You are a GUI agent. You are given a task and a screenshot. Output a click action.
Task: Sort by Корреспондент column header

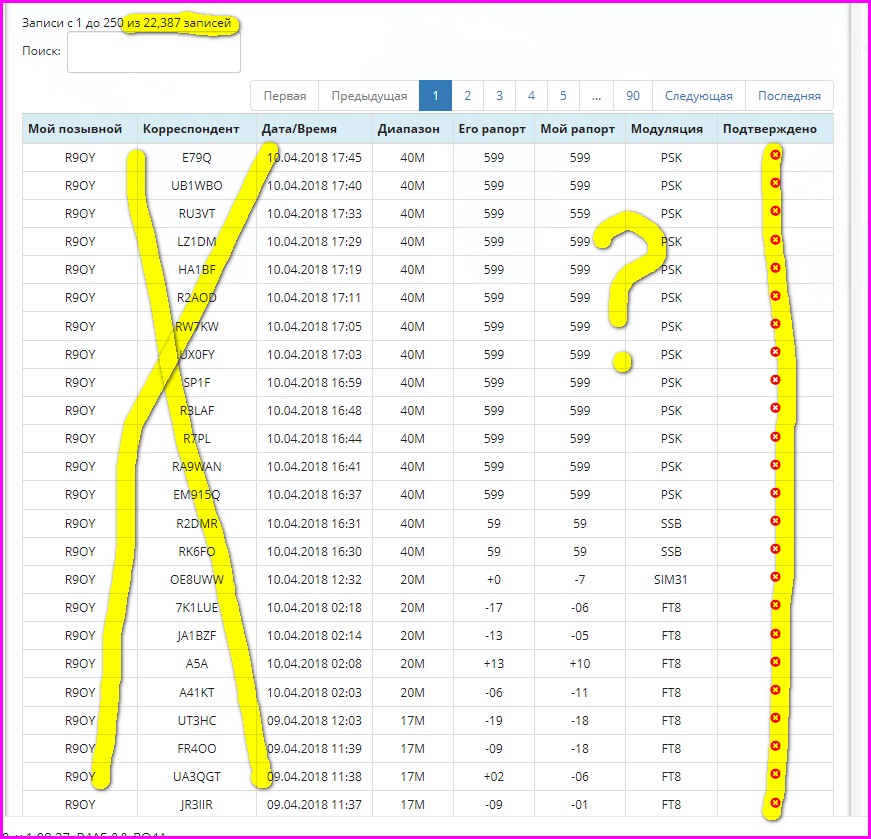191,129
